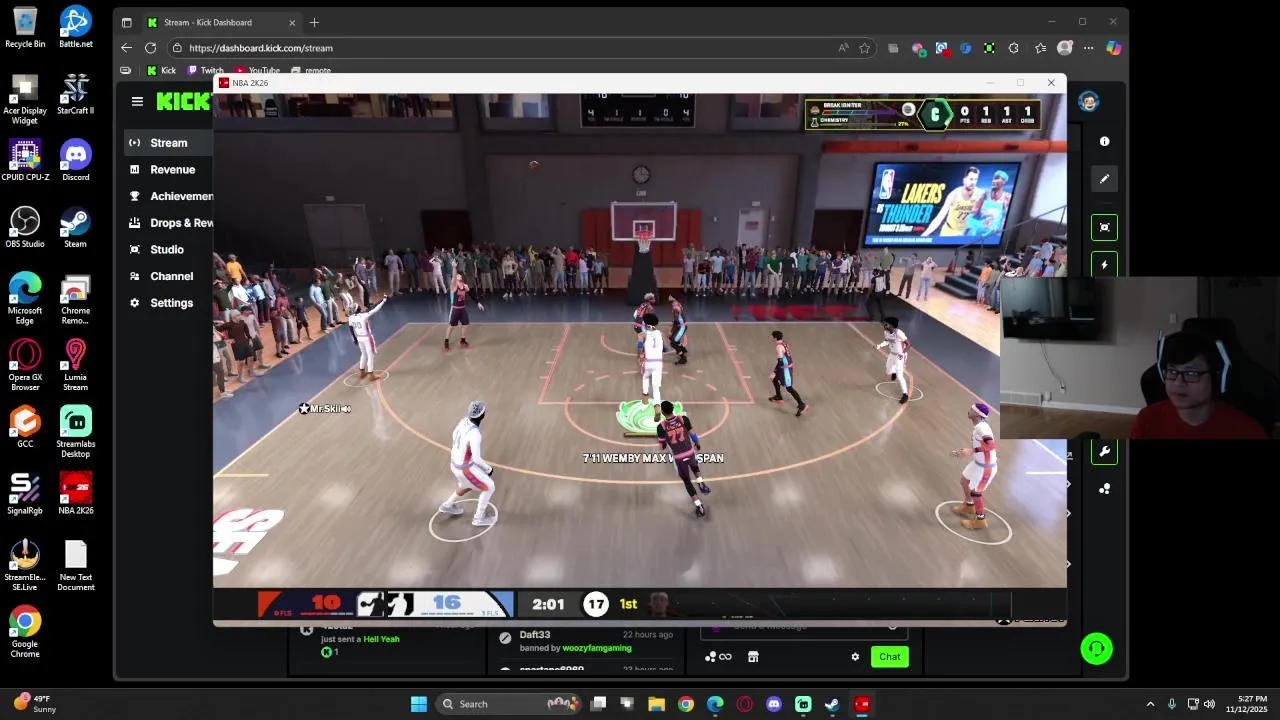
Task: Open File Explorer from the taskbar
Action: pos(657,704)
